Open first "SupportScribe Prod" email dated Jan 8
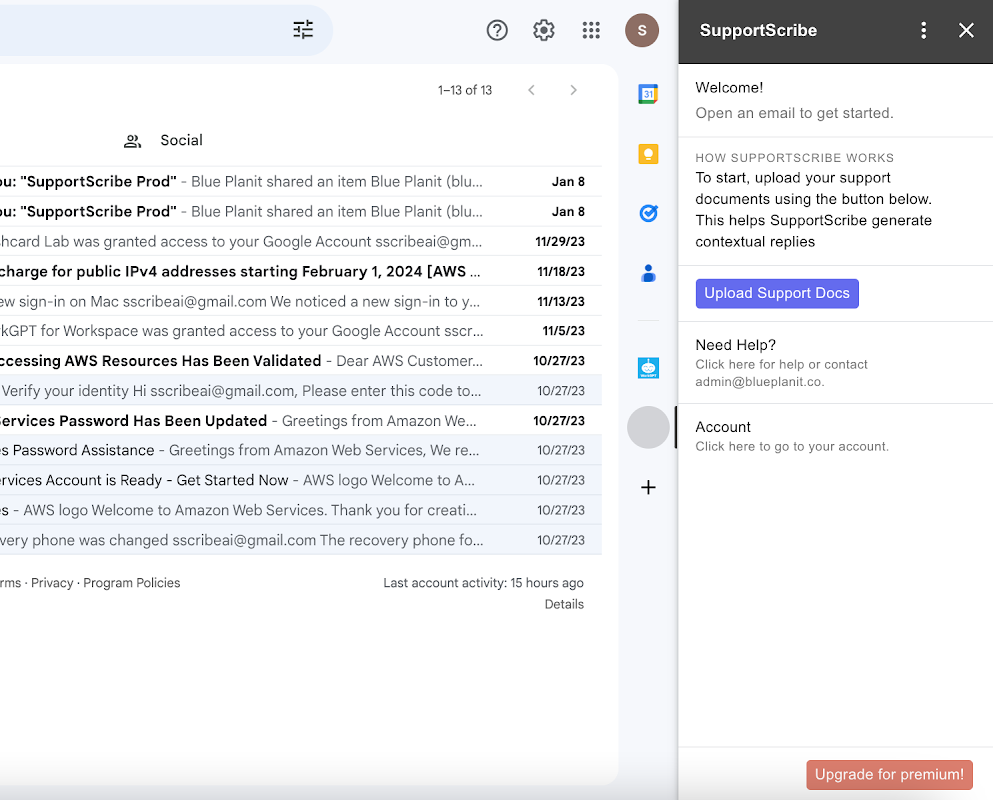 pyautogui.click(x=301, y=182)
